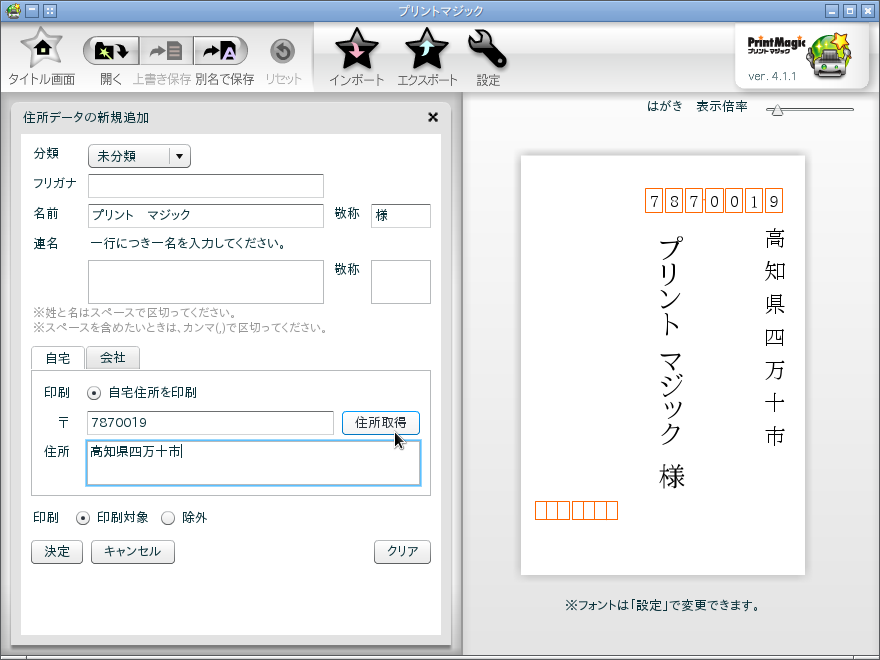Viewport: 880px width, 660px height.
Task: Click the postcard preview thumbnail
Action: [663, 365]
